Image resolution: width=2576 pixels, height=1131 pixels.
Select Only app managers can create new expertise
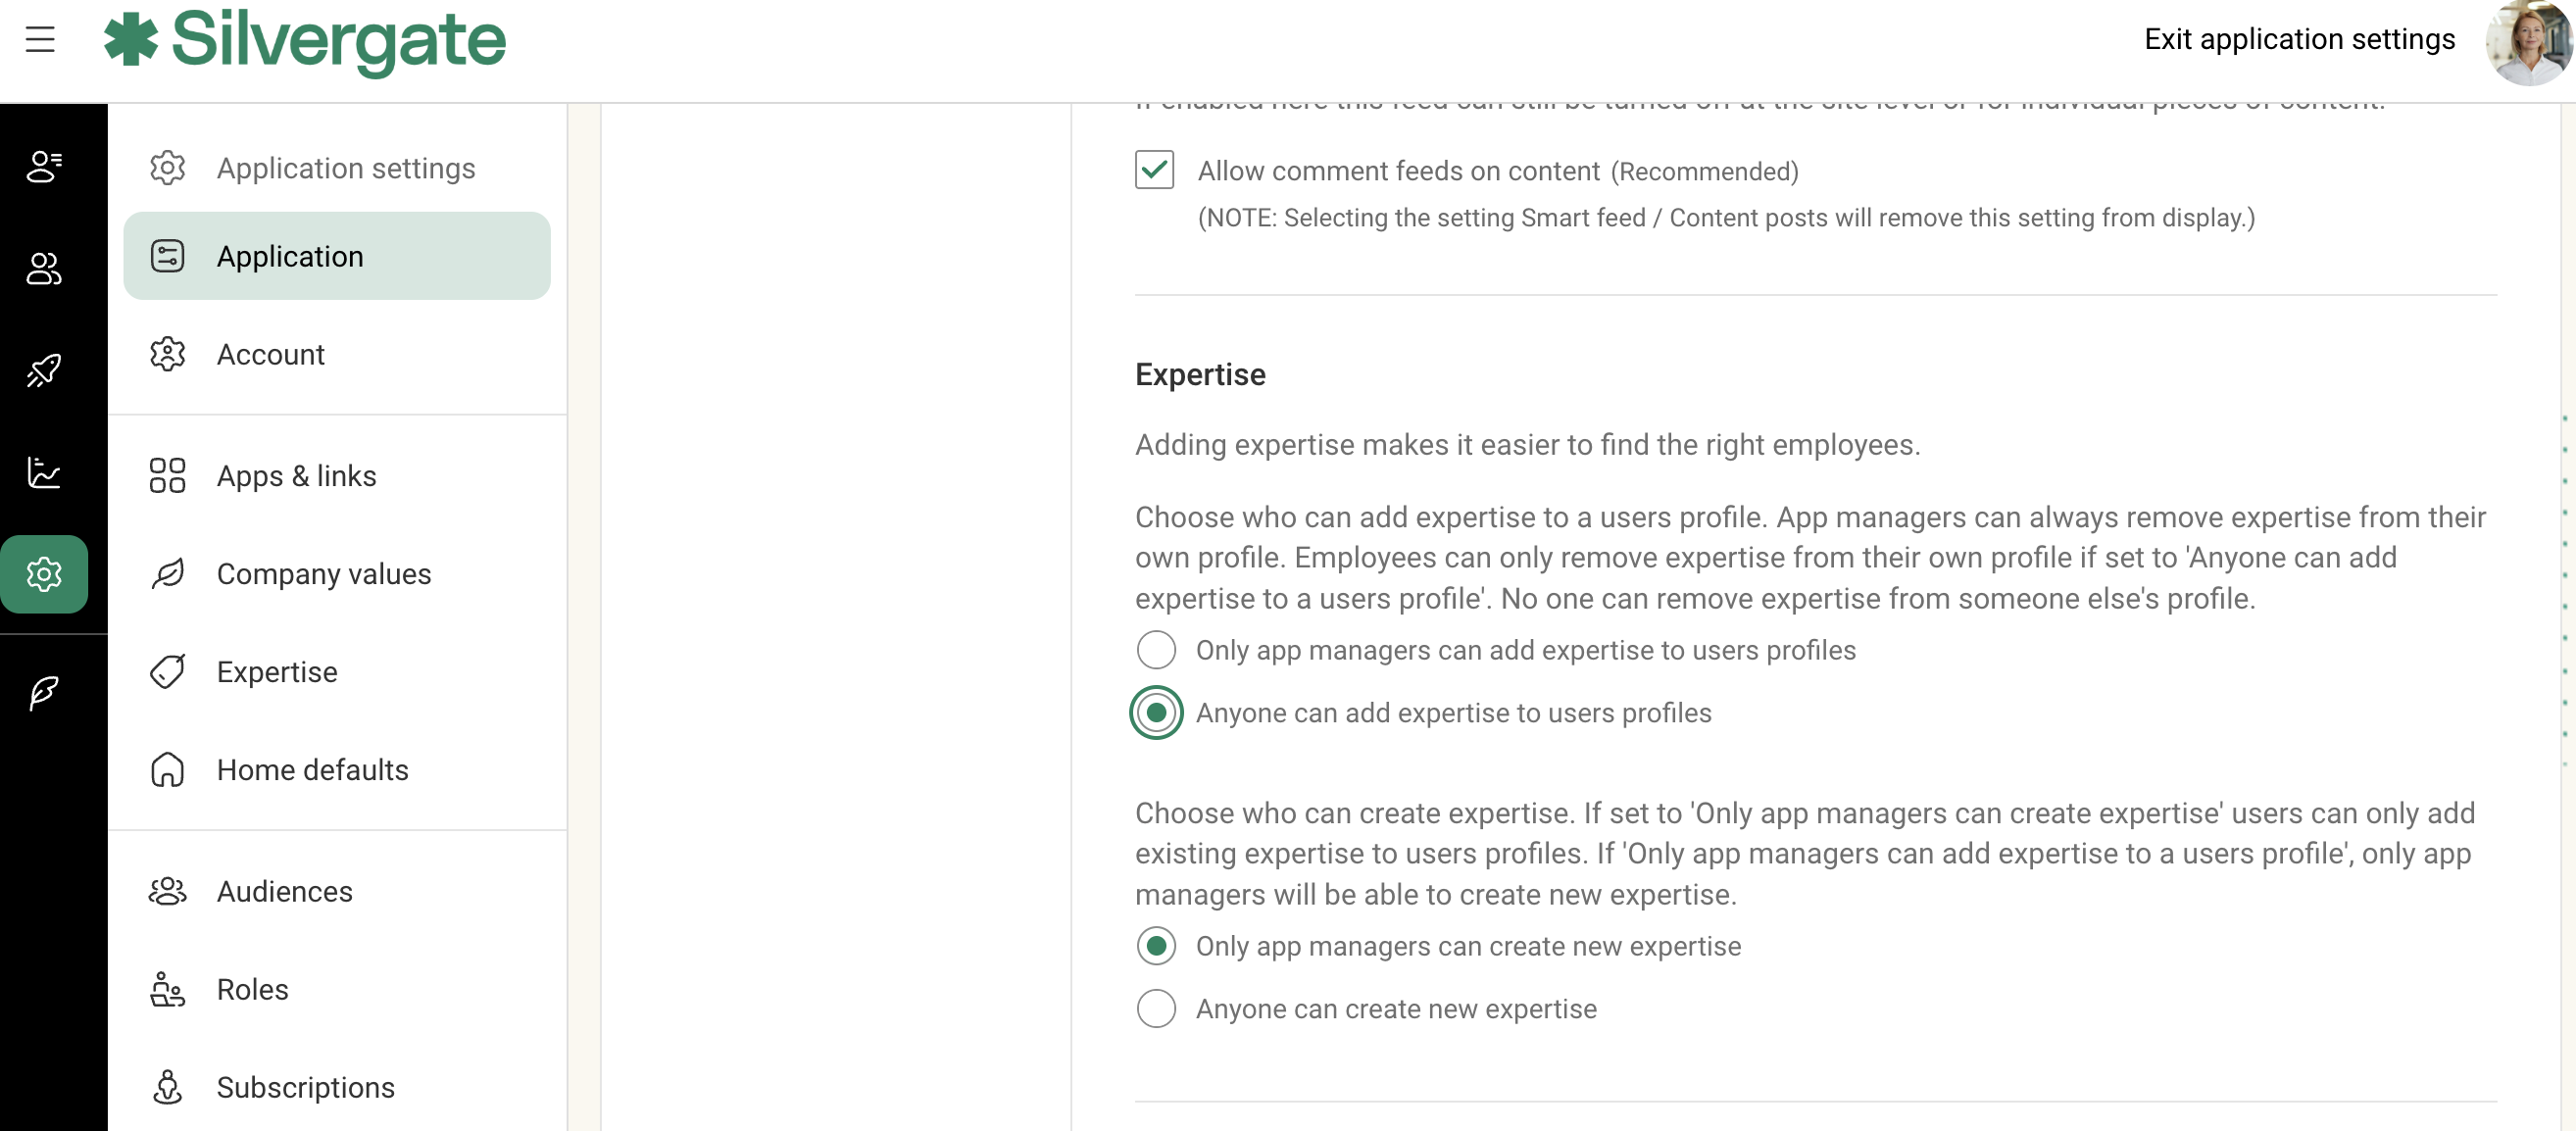coord(1156,946)
